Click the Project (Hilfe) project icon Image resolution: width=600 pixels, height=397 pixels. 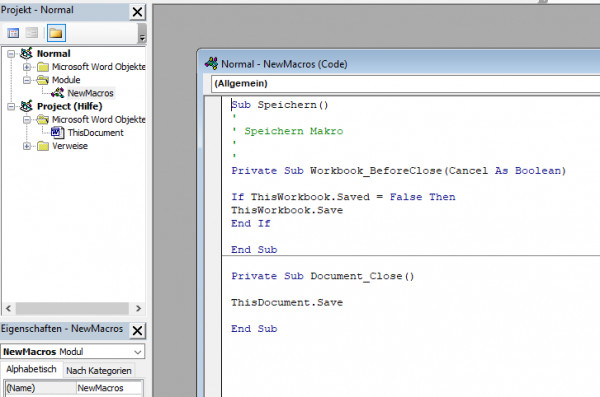point(26,106)
